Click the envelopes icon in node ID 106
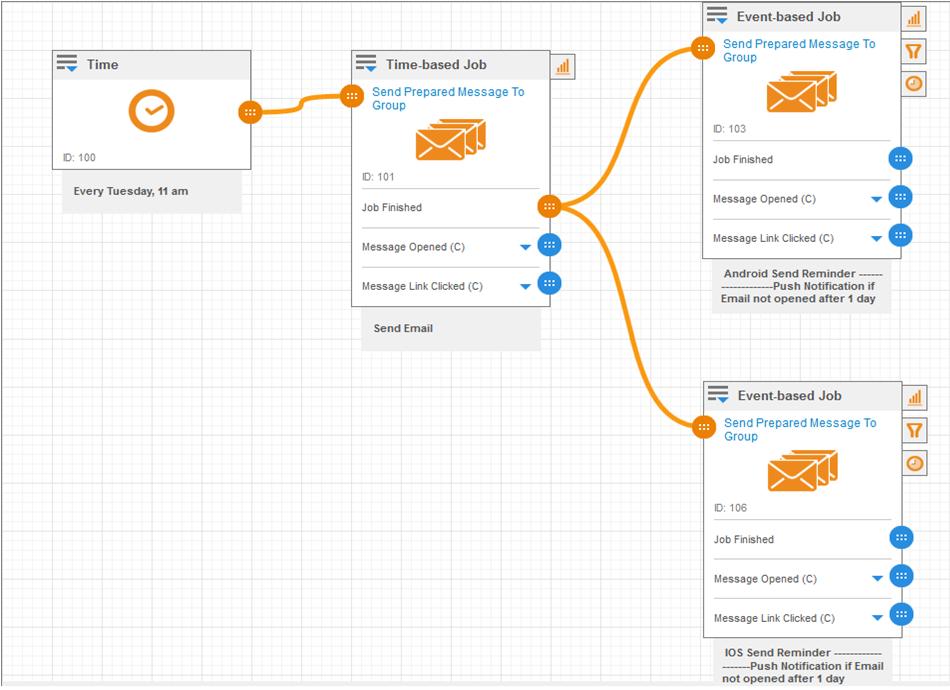The width and height of the screenshot is (950, 690). (x=803, y=471)
